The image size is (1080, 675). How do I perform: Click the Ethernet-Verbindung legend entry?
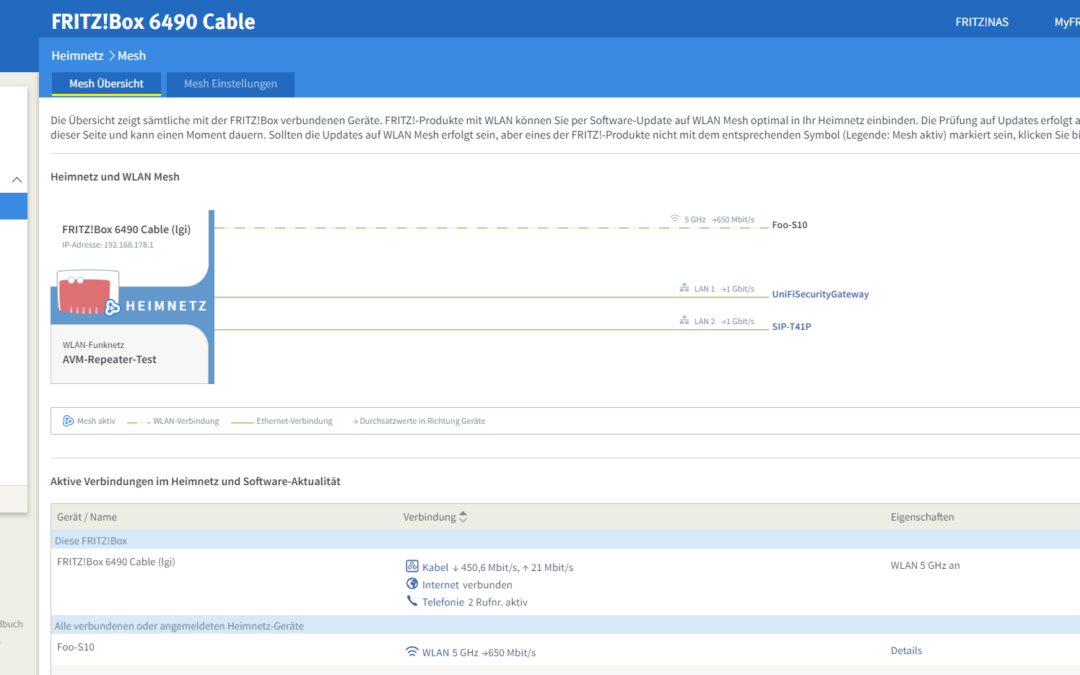pyautogui.click(x=282, y=421)
